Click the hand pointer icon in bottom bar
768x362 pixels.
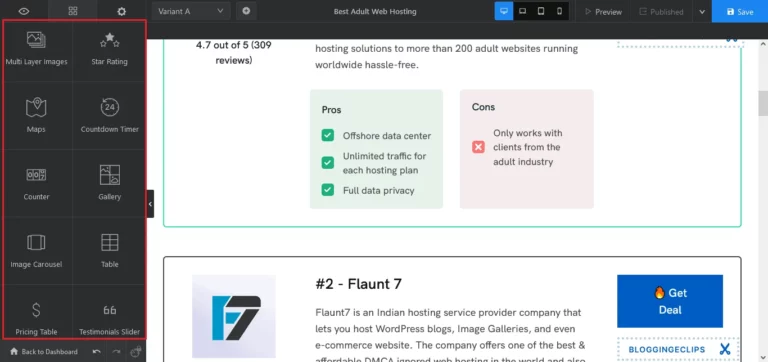[x=136, y=351]
